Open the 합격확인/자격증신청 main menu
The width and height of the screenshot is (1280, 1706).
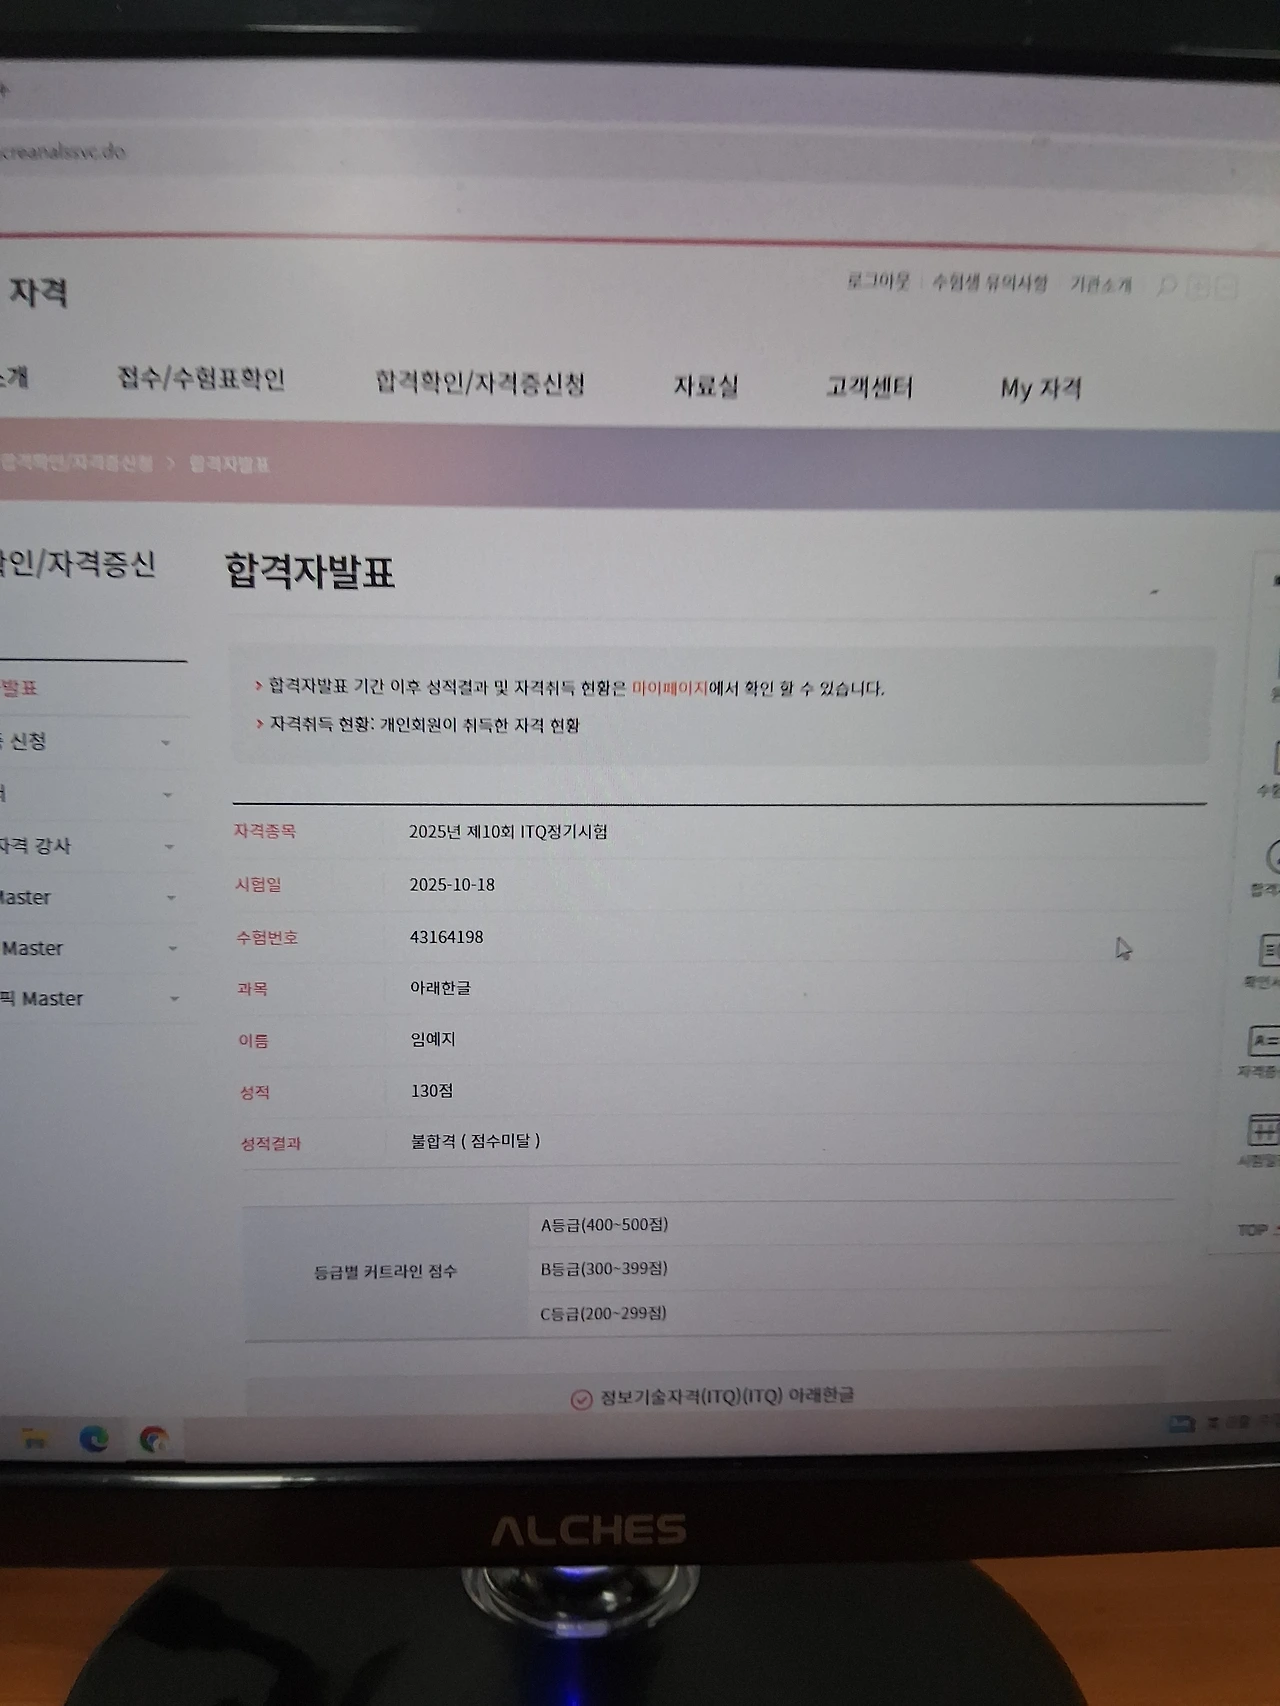tap(480, 383)
